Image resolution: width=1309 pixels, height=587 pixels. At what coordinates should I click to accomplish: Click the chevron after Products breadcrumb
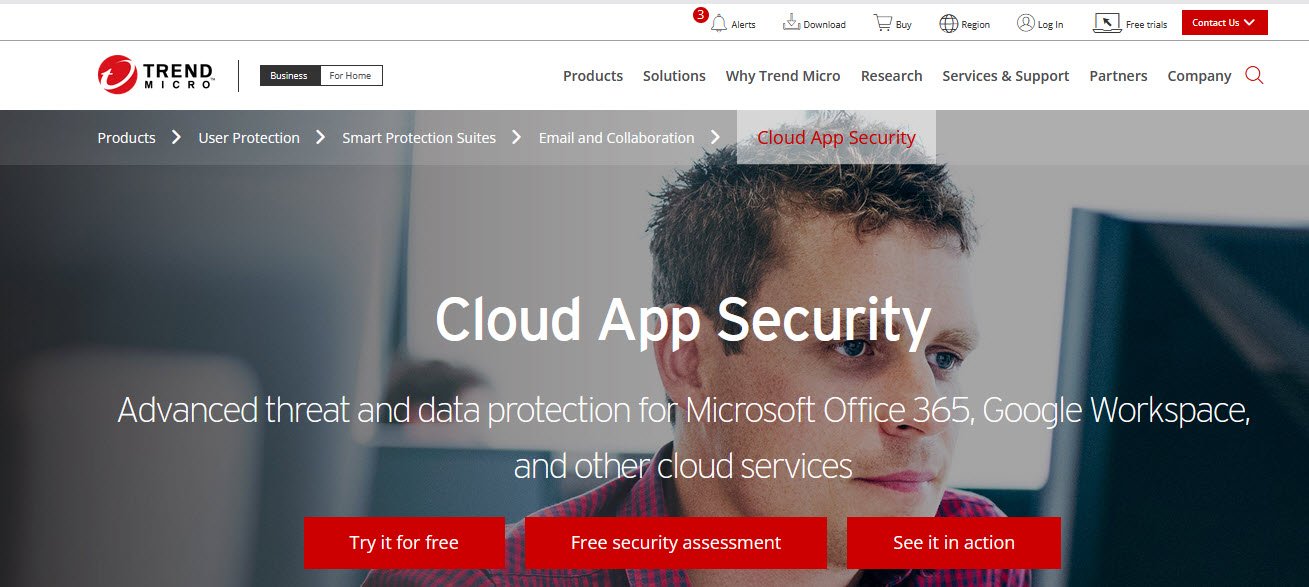click(176, 137)
